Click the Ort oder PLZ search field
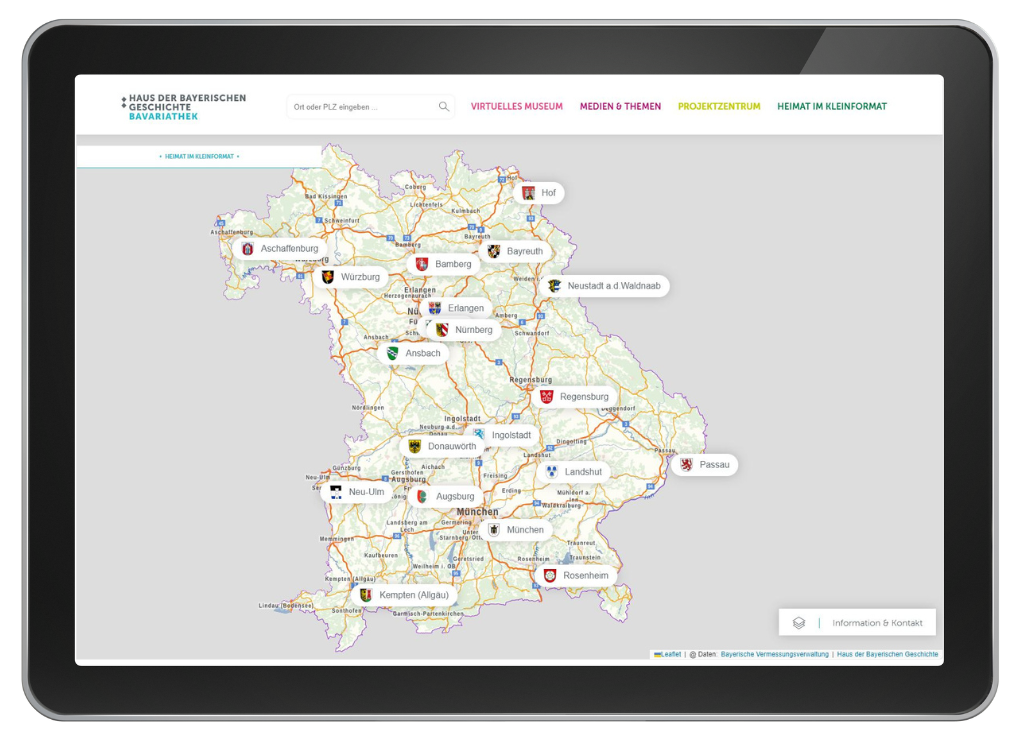1017x735 pixels. [x=360, y=107]
